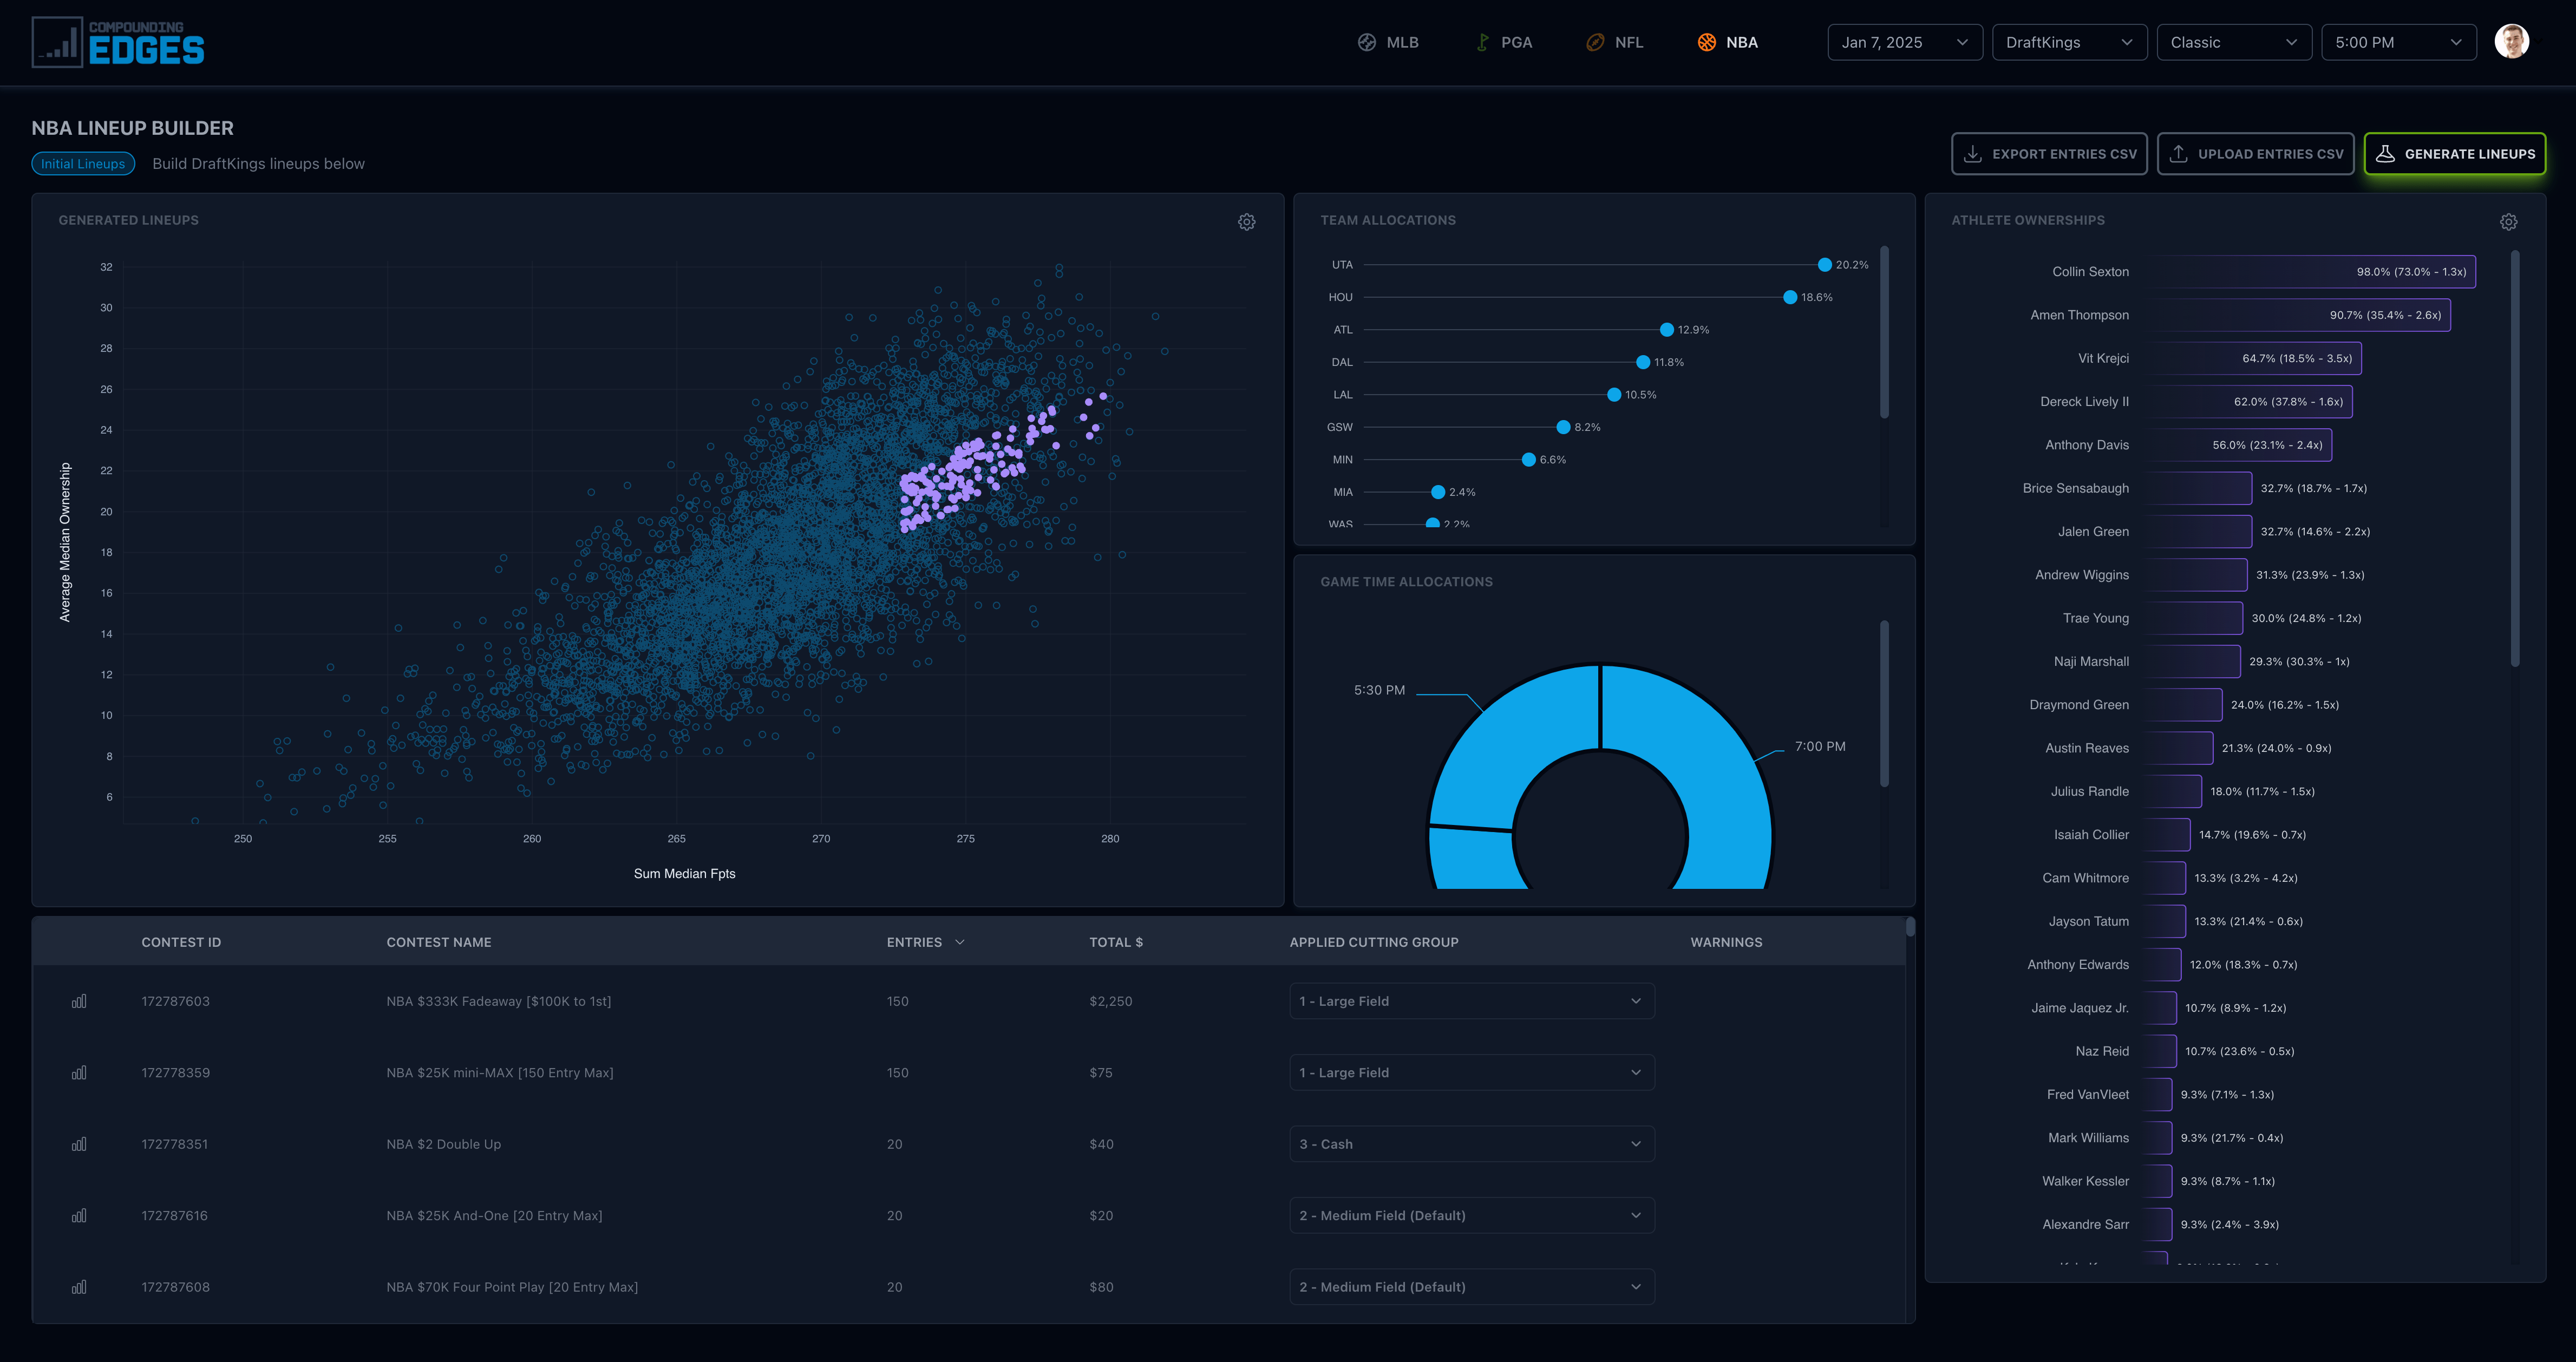Open the Classic game type dropdown

2234,42
